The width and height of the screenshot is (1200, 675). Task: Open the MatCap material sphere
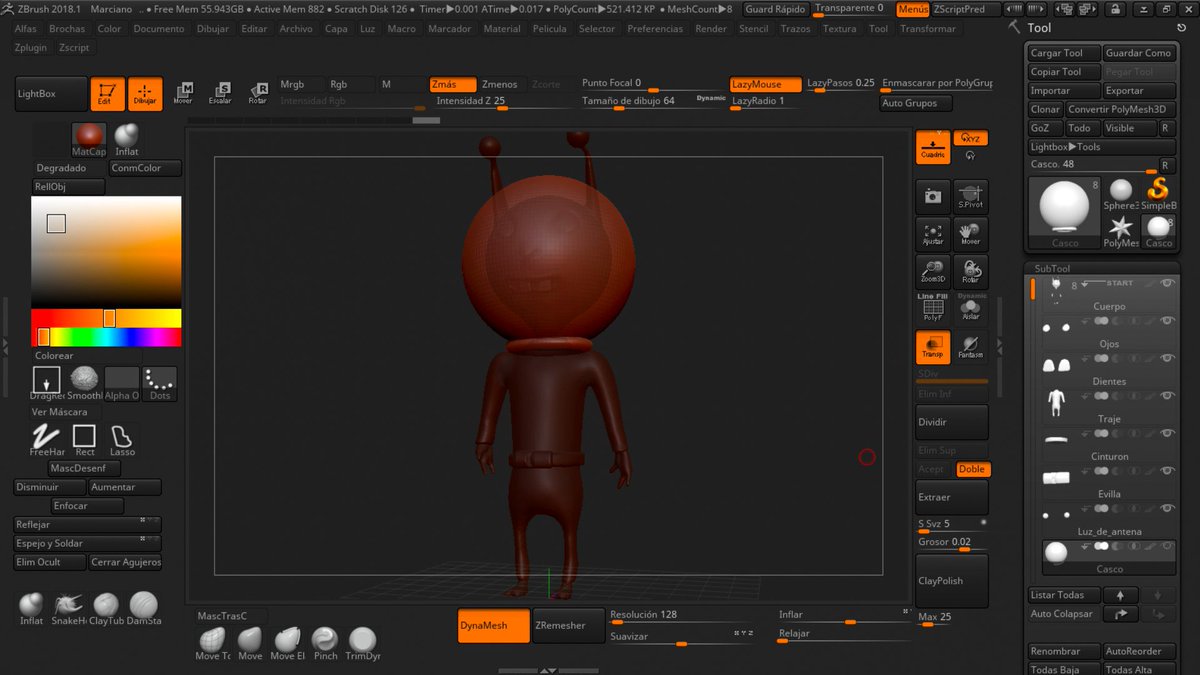click(89, 139)
